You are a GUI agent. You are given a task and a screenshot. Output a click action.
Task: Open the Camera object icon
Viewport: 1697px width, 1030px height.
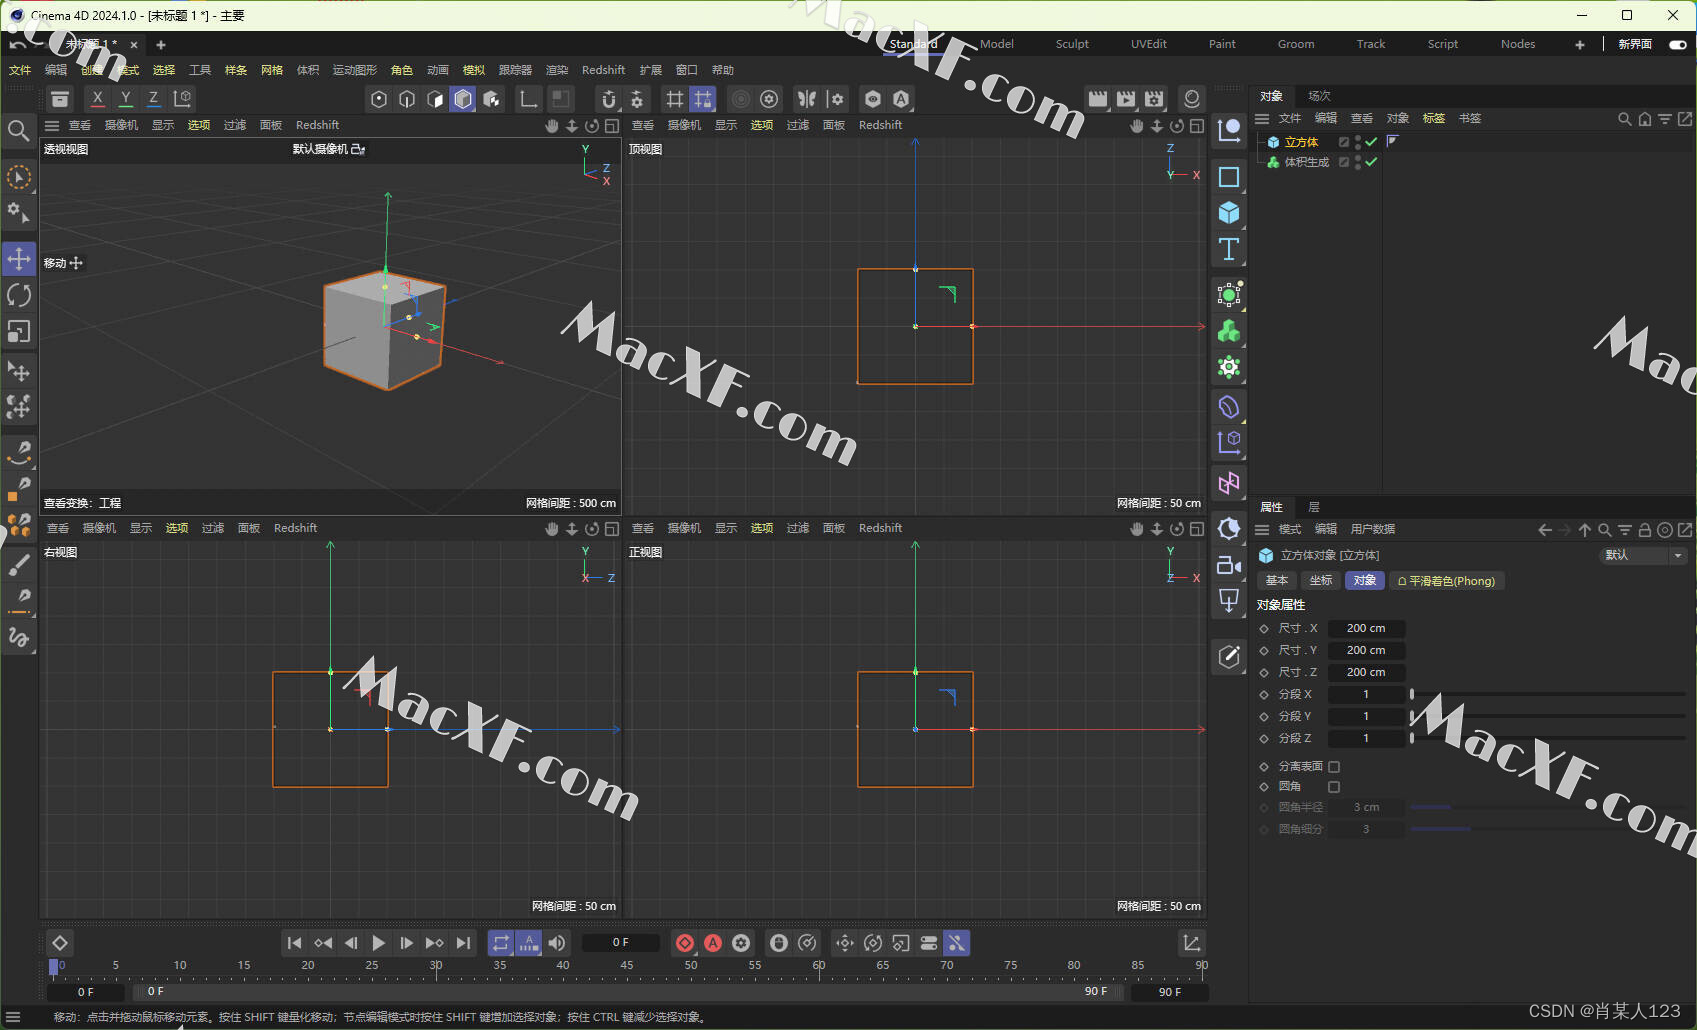(x=1229, y=565)
